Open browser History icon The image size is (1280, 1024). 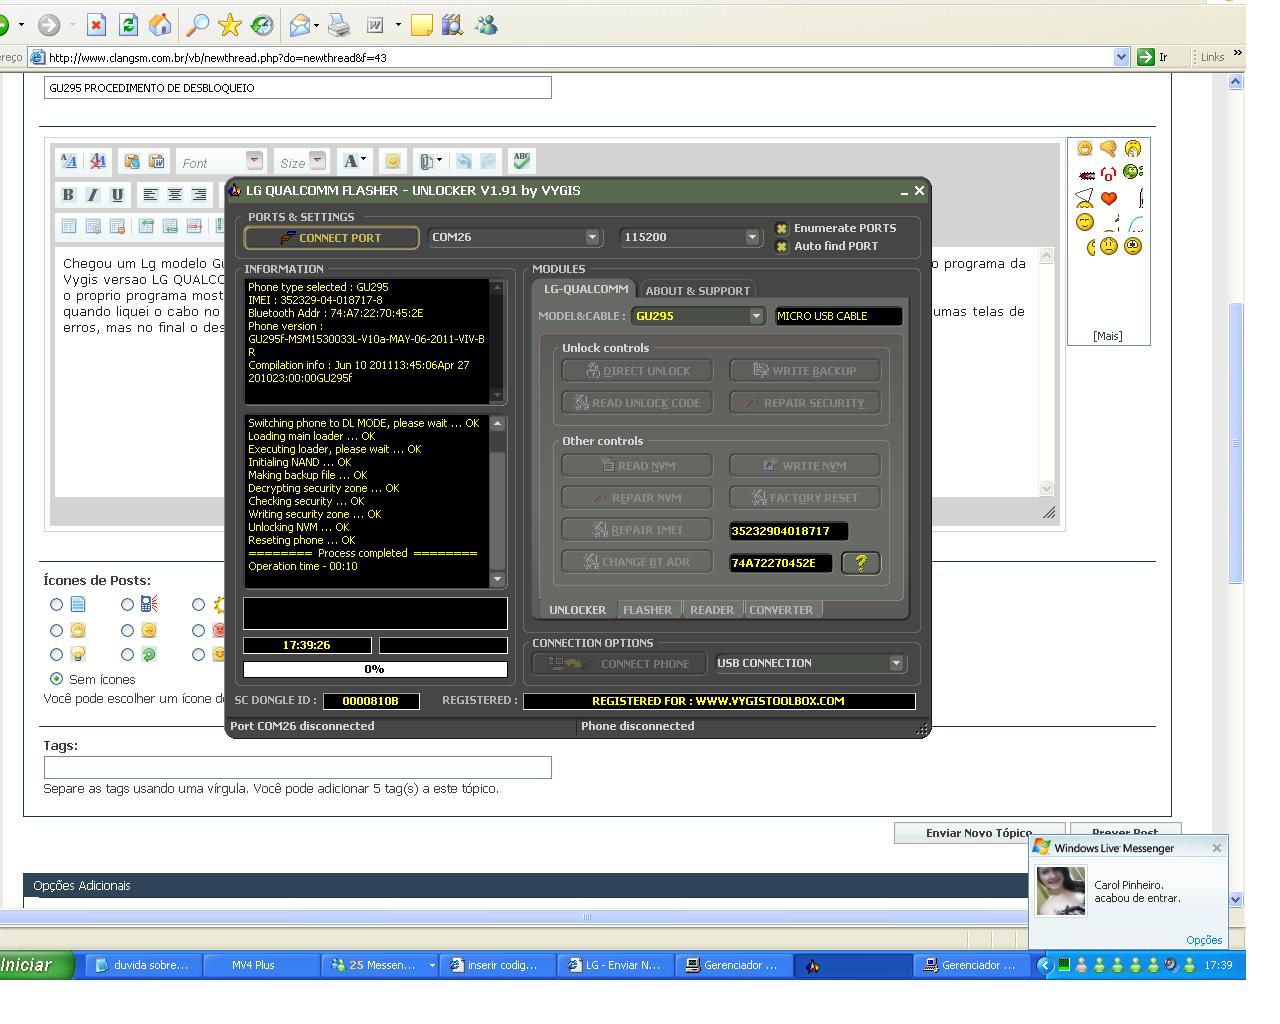[261, 25]
